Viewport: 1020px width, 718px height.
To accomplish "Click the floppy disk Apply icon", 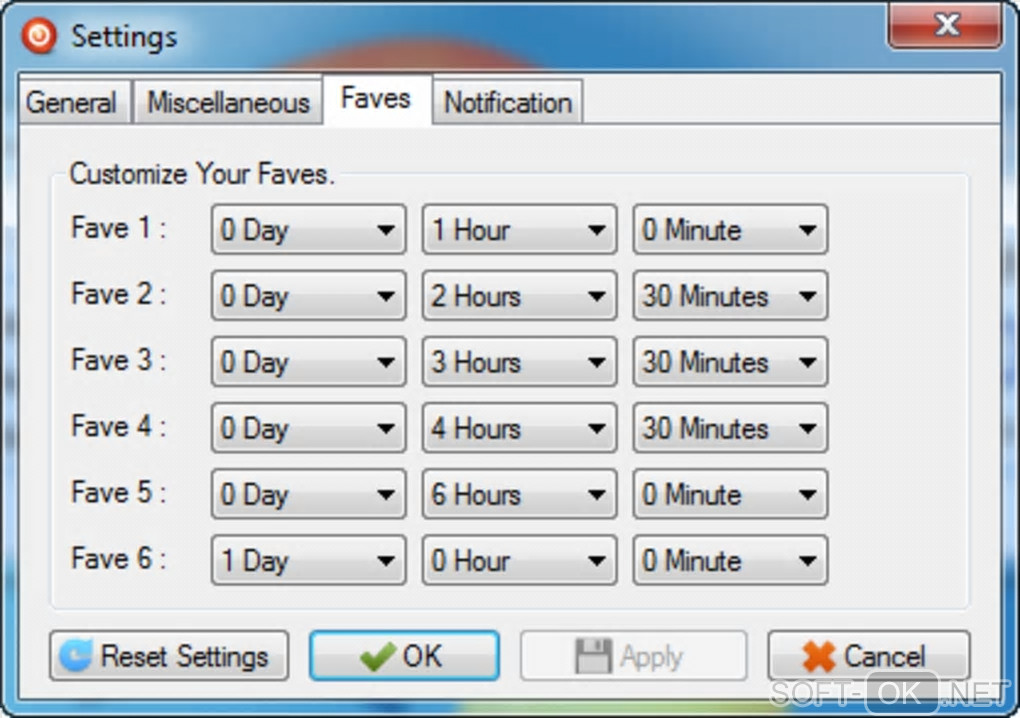I will click(592, 657).
